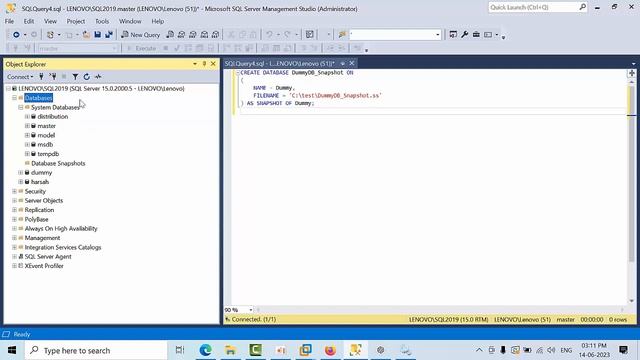This screenshot has width=640, height=360.
Task: Select the Database Snapshots folder
Action: click(x=58, y=163)
